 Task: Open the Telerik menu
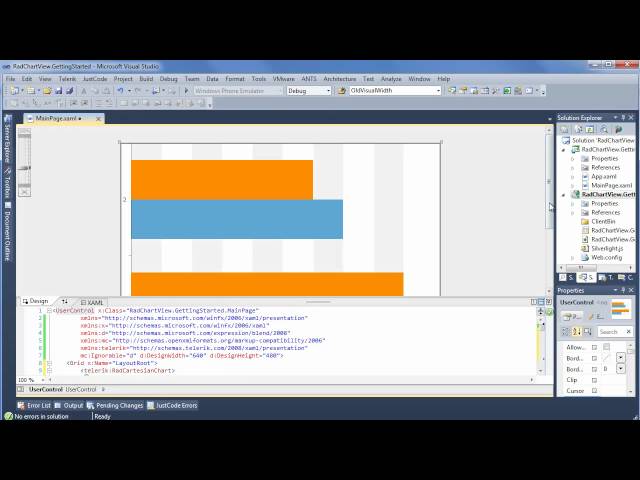tap(67, 79)
